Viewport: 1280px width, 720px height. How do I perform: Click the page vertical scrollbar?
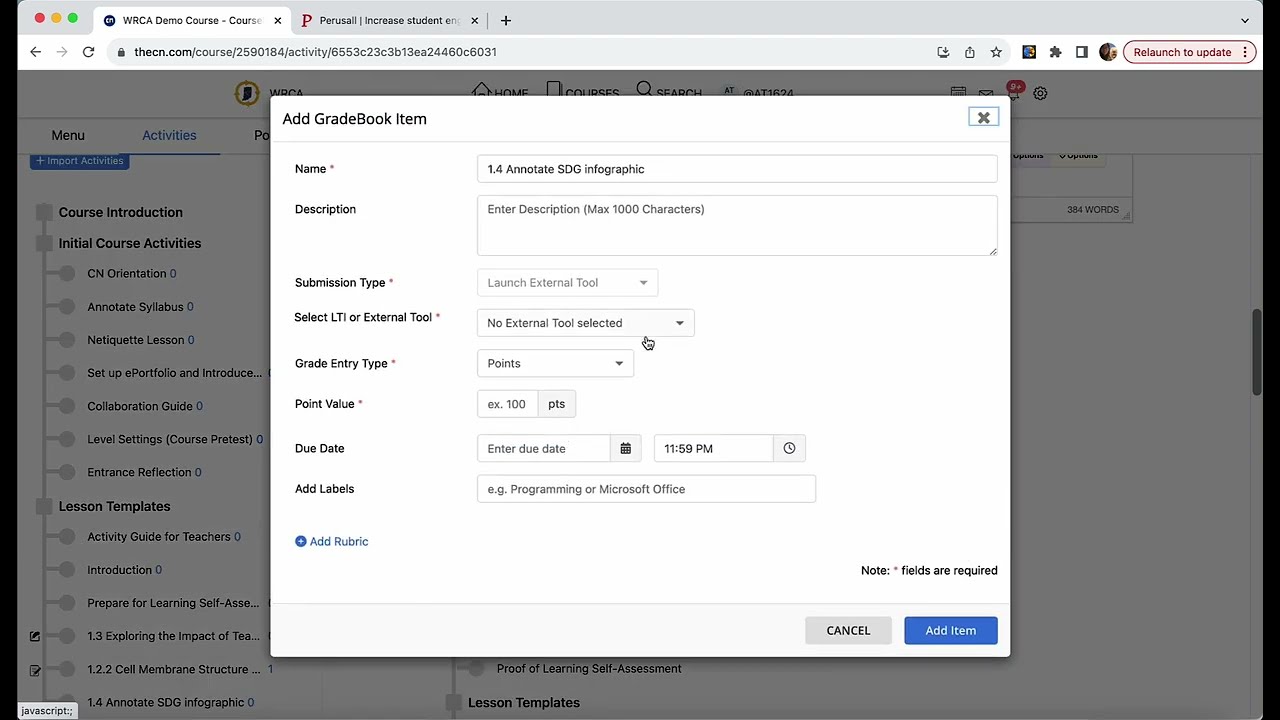[x=1257, y=353]
